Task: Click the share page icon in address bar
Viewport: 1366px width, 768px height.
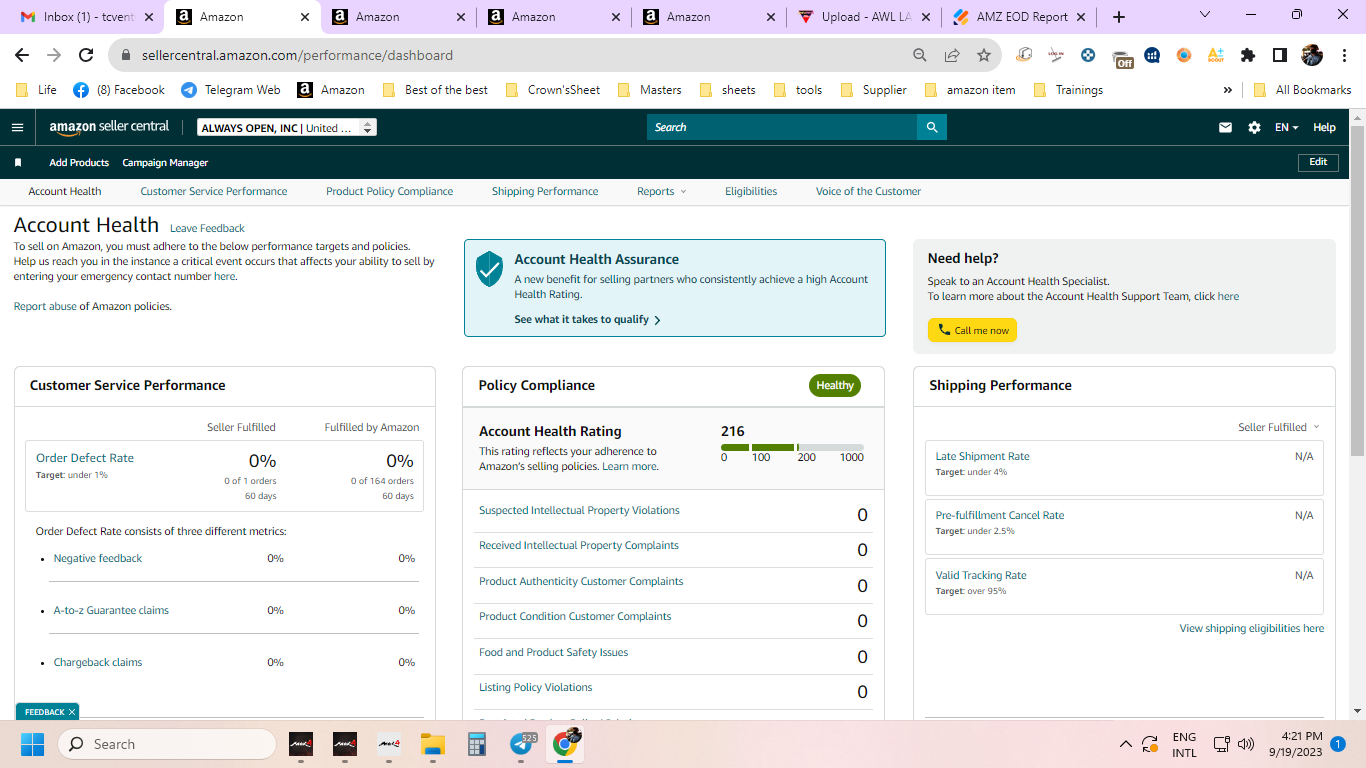Action: coord(952,55)
